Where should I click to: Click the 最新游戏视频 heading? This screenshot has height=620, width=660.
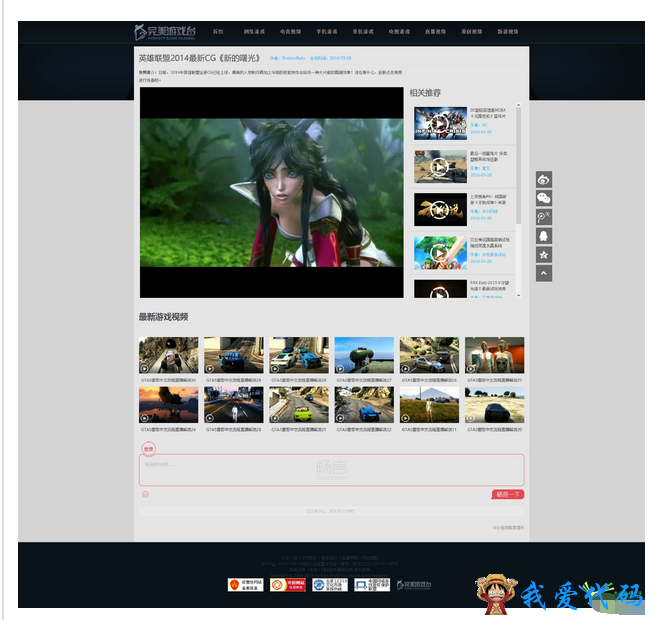pos(163,317)
